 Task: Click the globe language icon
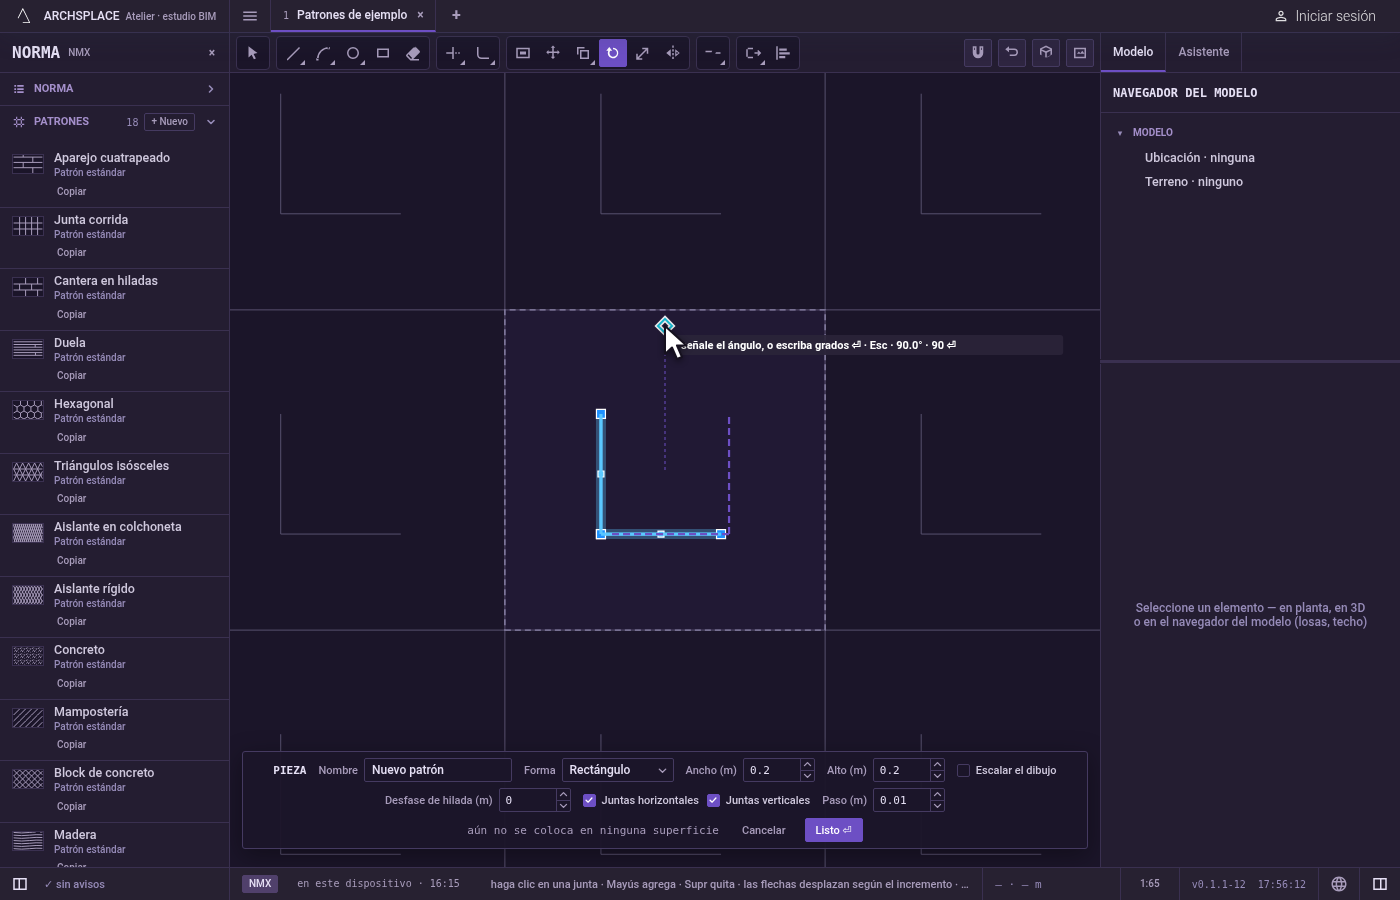click(x=1339, y=884)
